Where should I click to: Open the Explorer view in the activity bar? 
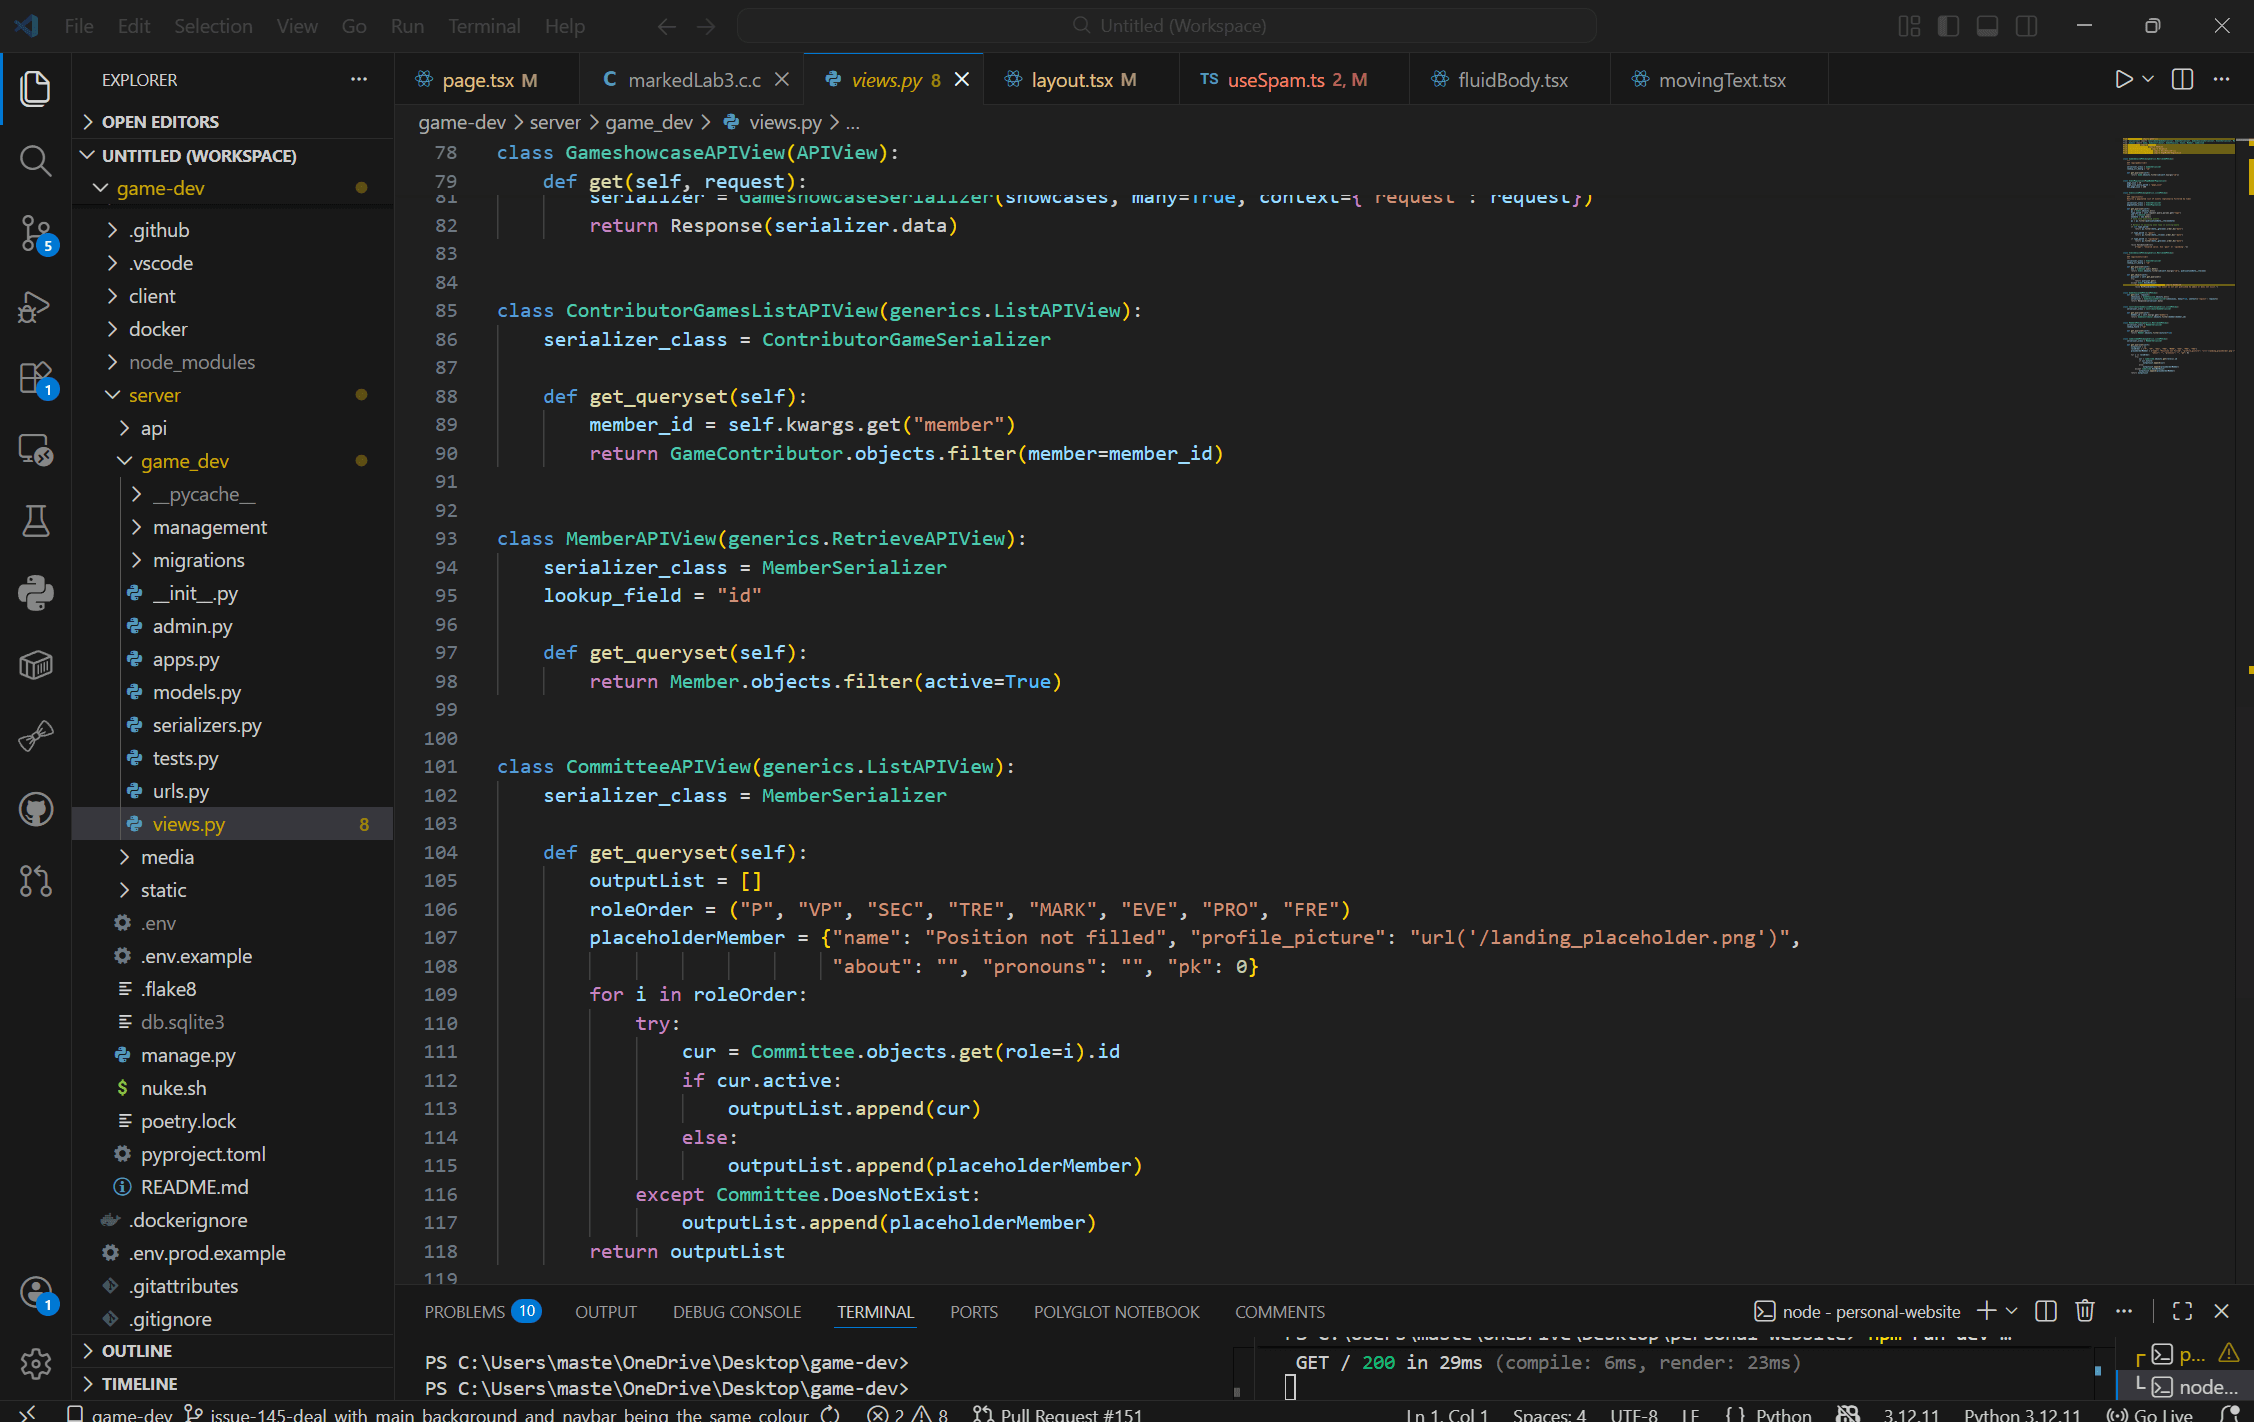tap(35, 88)
